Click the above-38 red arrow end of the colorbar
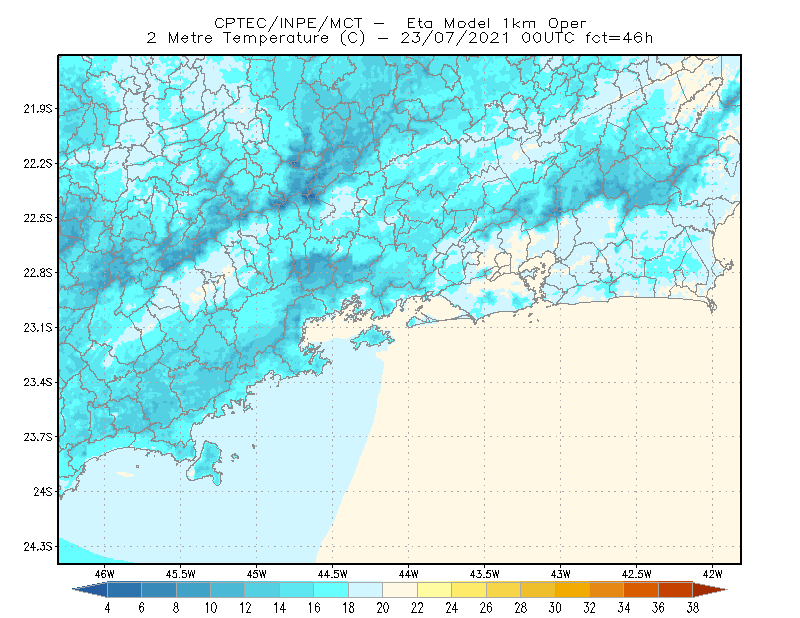The height and width of the screenshot is (618, 800). (709, 590)
